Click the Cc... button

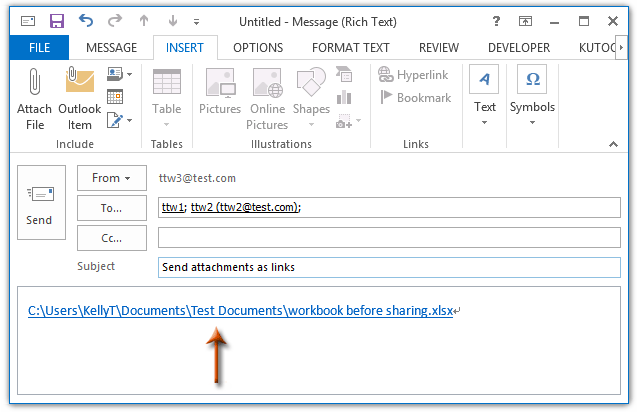pos(112,238)
